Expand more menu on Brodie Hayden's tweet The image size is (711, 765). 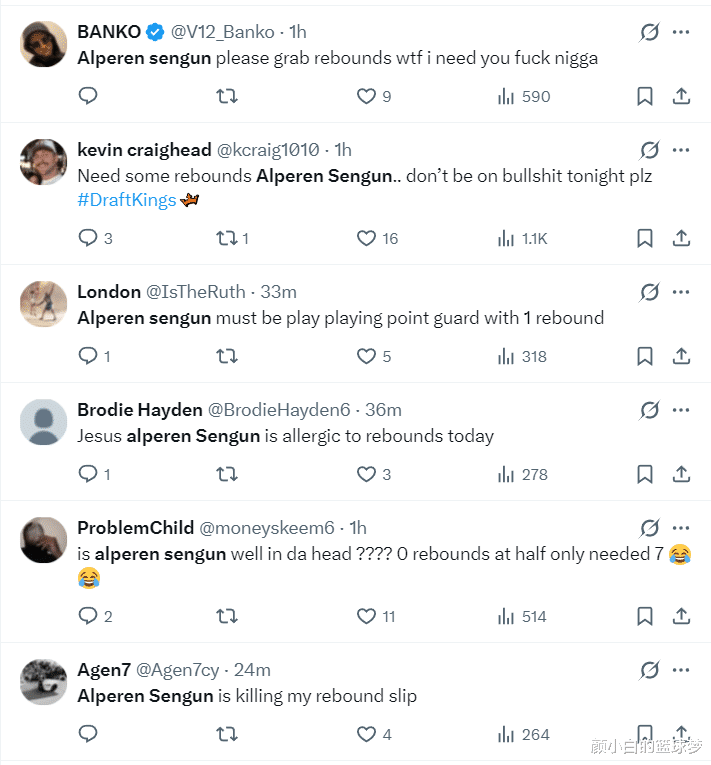(x=681, y=410)
